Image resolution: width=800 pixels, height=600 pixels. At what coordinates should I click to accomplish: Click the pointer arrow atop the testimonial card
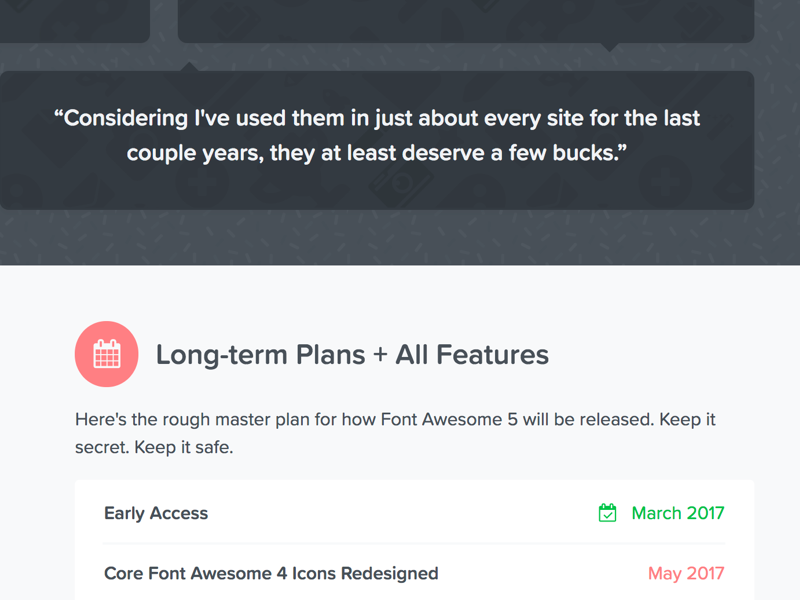[187, 67]
